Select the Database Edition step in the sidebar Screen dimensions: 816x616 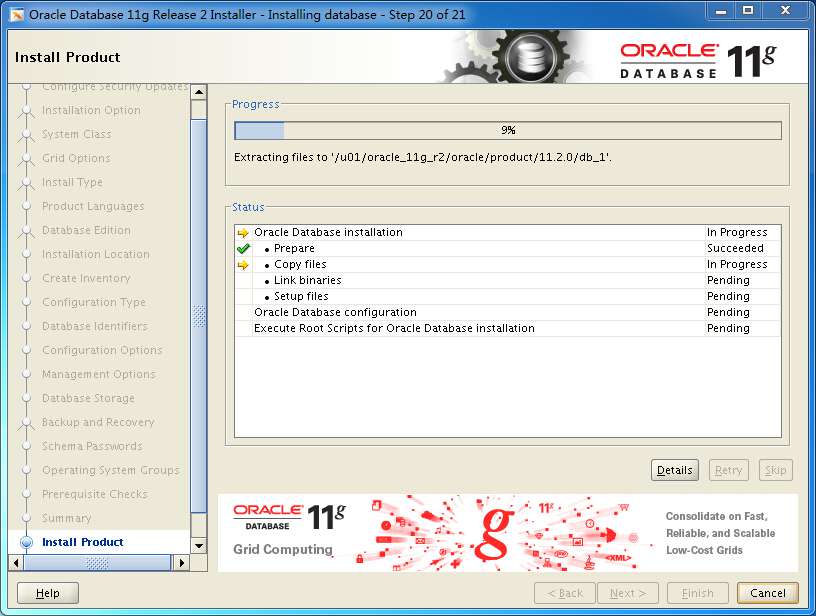click(x=85, y=230)
